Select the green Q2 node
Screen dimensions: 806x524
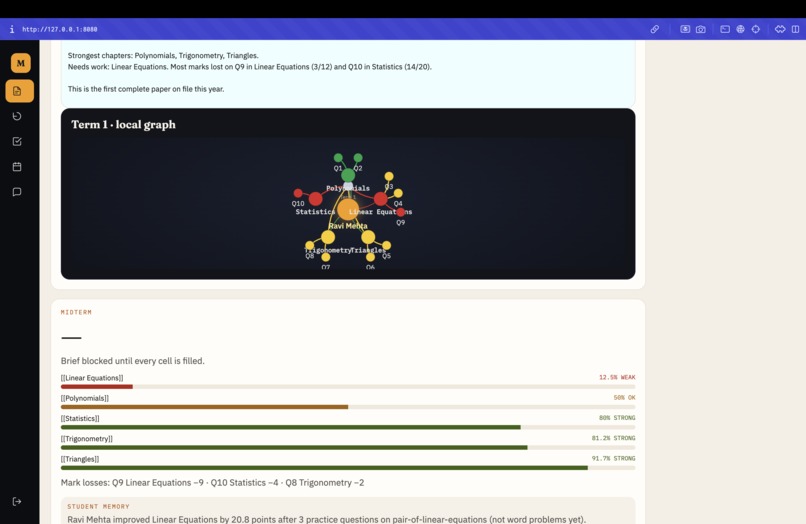pos(358,158)
